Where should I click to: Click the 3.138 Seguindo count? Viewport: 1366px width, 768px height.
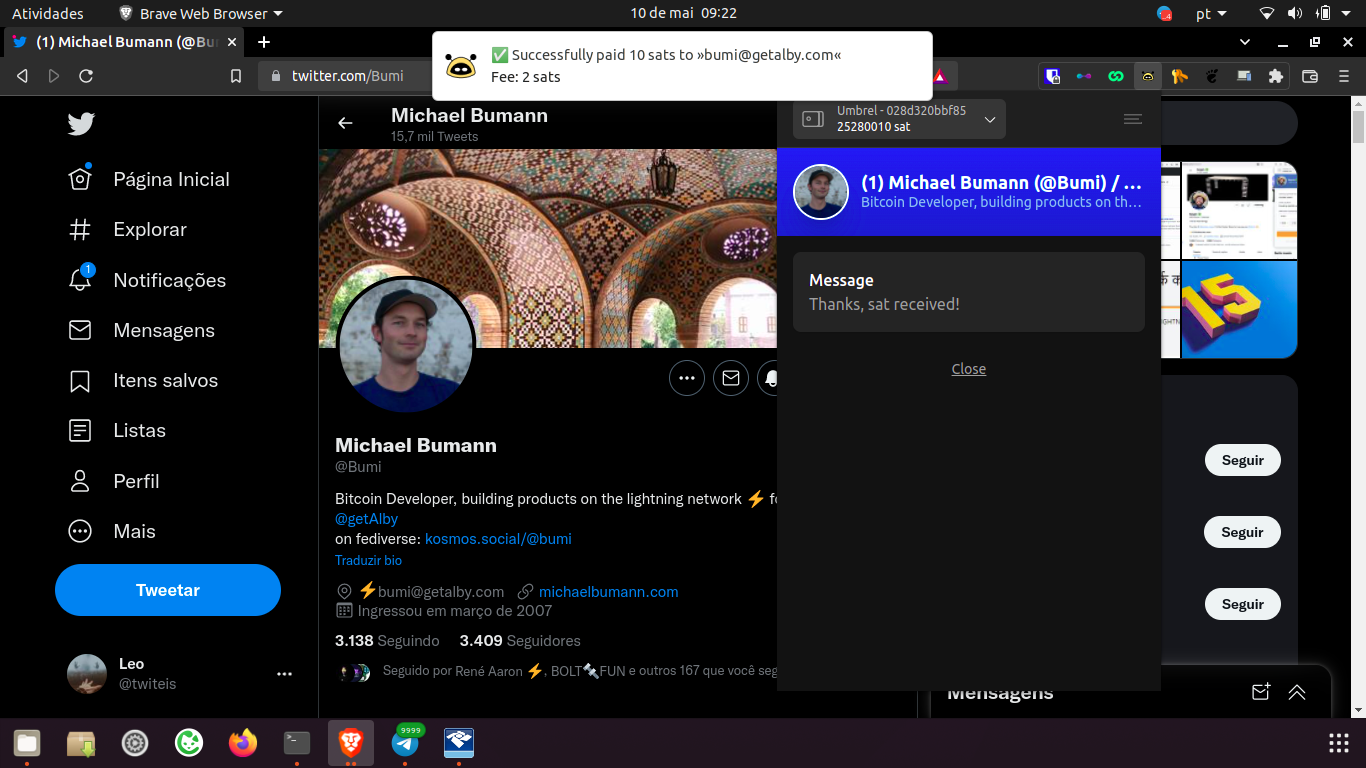(387, 641)
